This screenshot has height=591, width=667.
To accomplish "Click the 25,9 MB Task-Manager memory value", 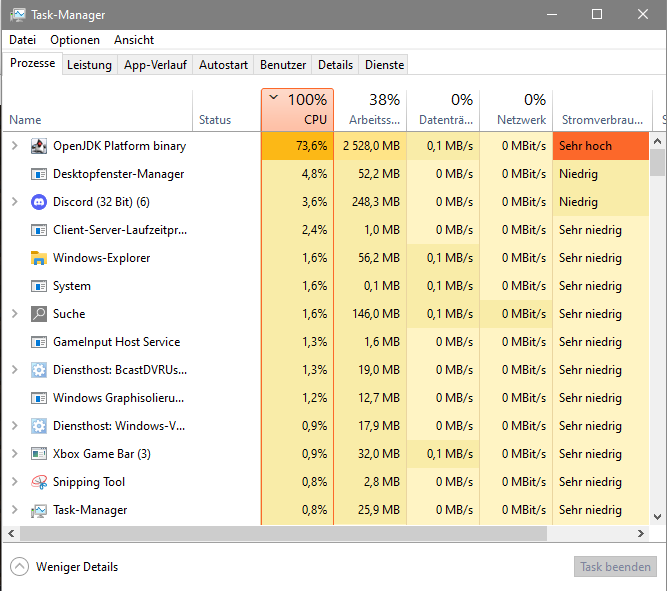I will [379, 510].
